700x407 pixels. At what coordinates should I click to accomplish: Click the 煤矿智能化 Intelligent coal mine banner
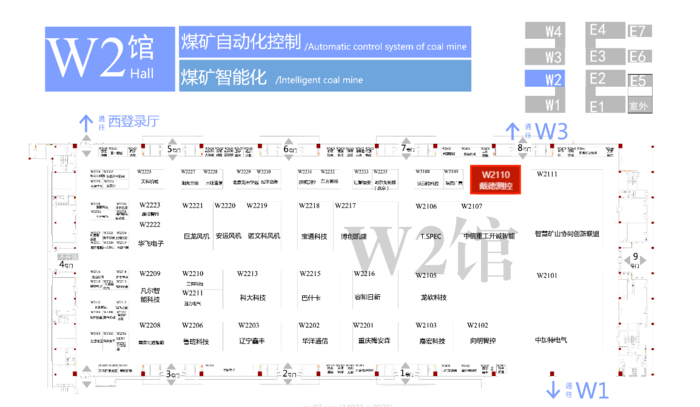point(325,76)
